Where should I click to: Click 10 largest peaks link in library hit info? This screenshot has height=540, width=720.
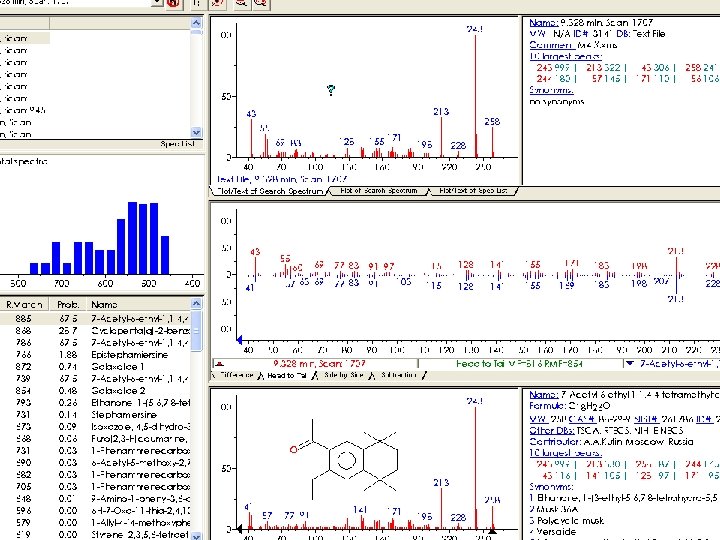coord(565,453)
